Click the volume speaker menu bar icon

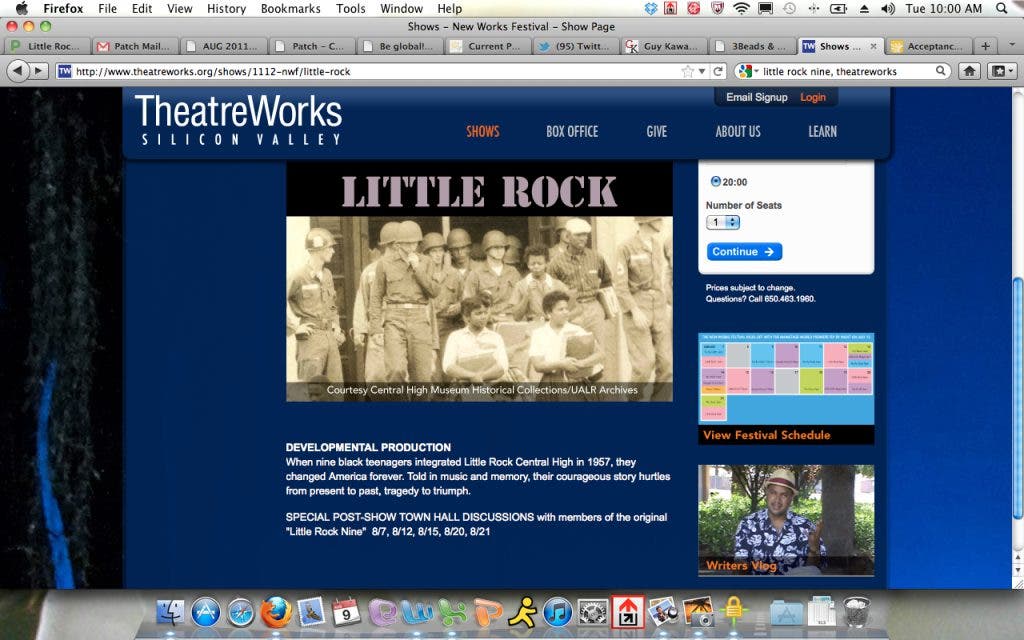click(x=888, y=8)
